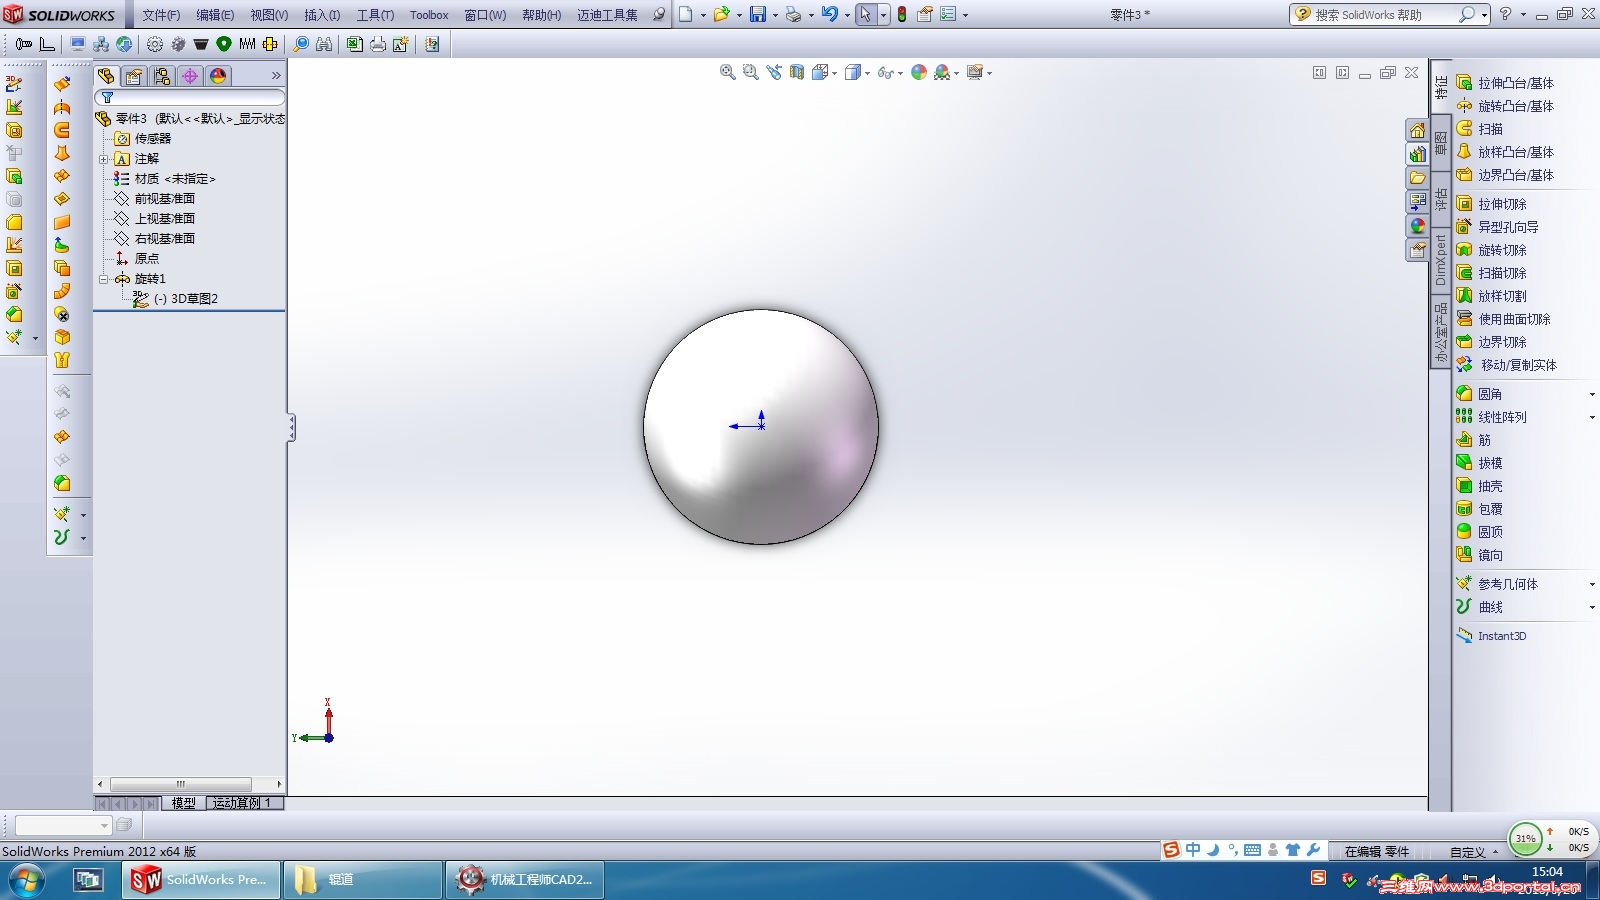Open the 视图(V) menu
This screenshot has height=900, width=1600.
[269, 15]
